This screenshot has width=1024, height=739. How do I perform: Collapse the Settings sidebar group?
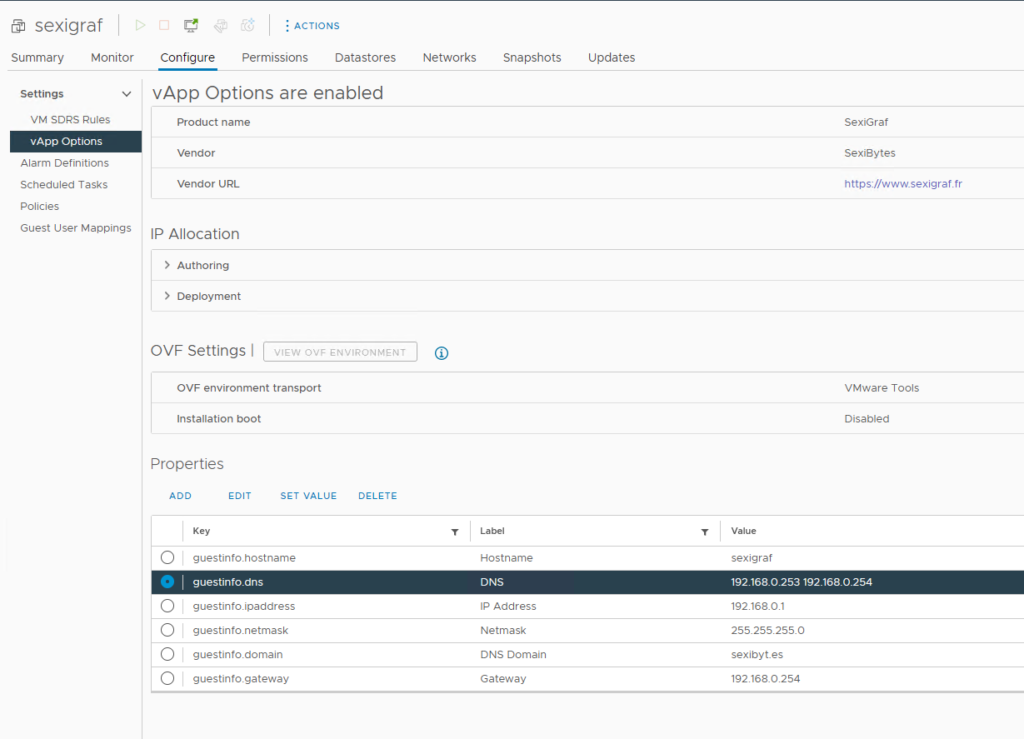(126, 94)
